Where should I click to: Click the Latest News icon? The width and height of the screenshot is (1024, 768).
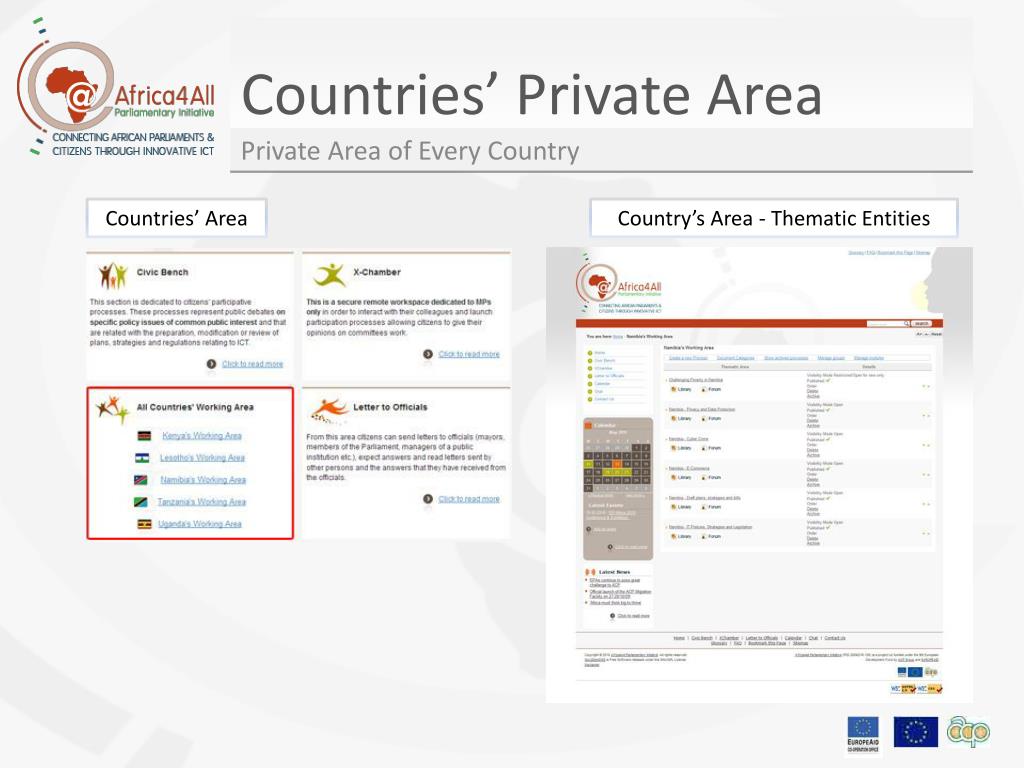point(590,572)
